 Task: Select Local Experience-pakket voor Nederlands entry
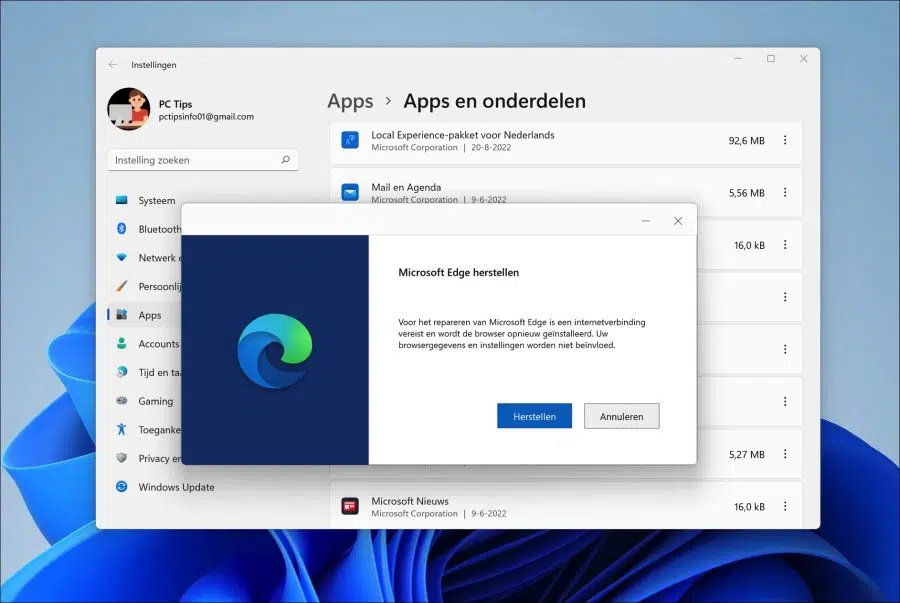(x=566, y=141)
